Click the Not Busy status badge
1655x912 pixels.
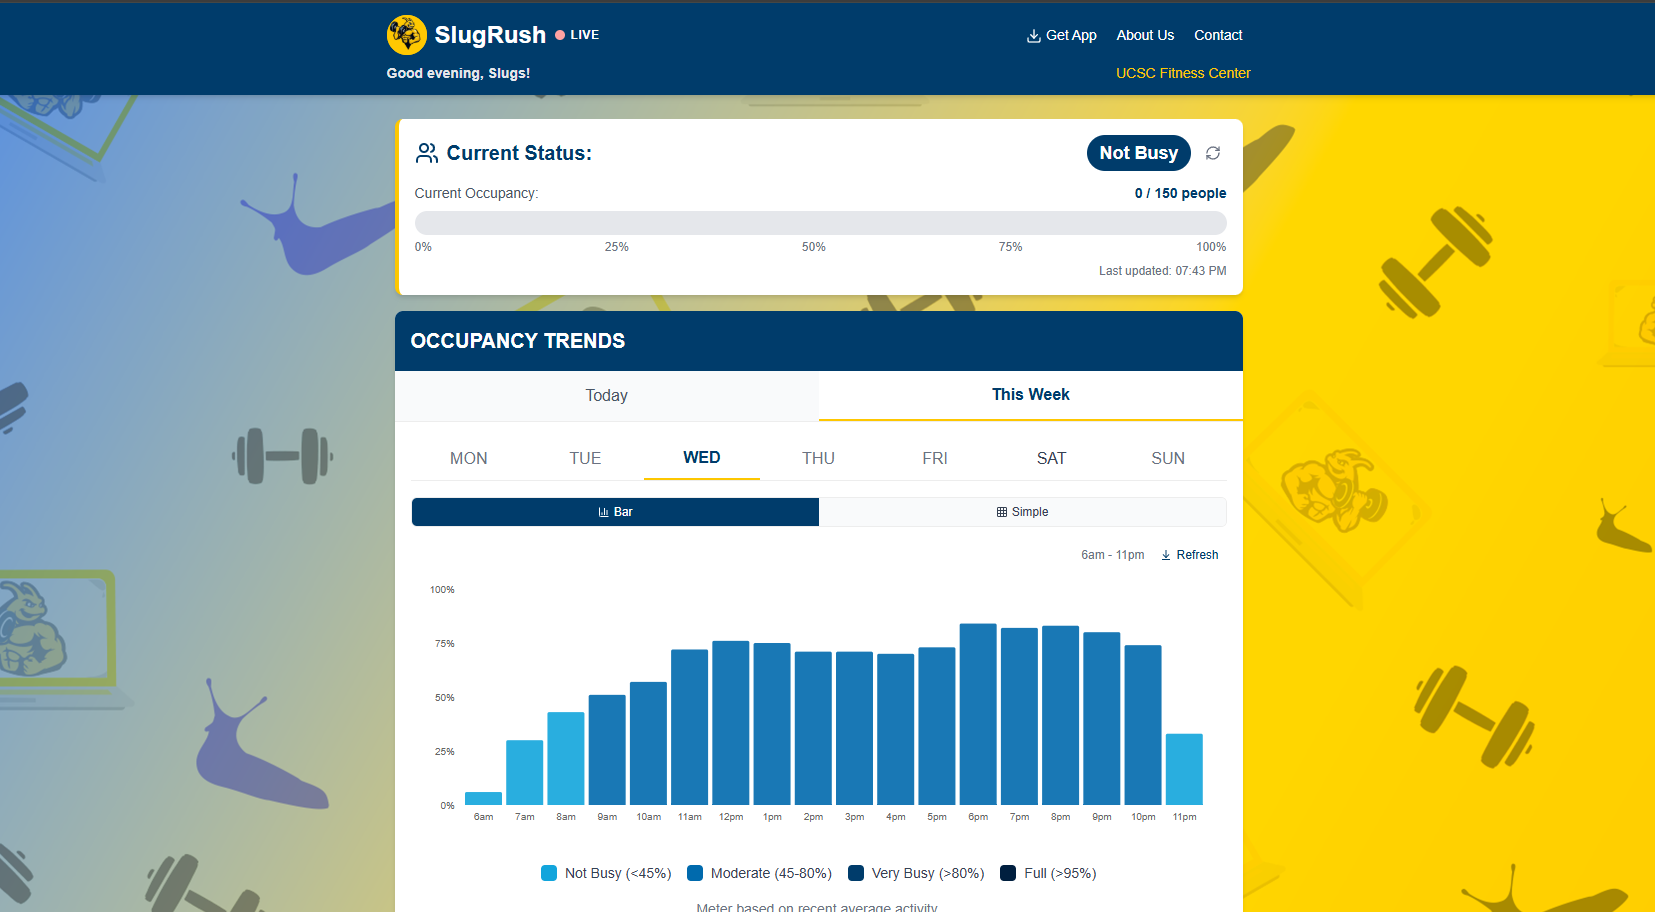[1139, 153]
